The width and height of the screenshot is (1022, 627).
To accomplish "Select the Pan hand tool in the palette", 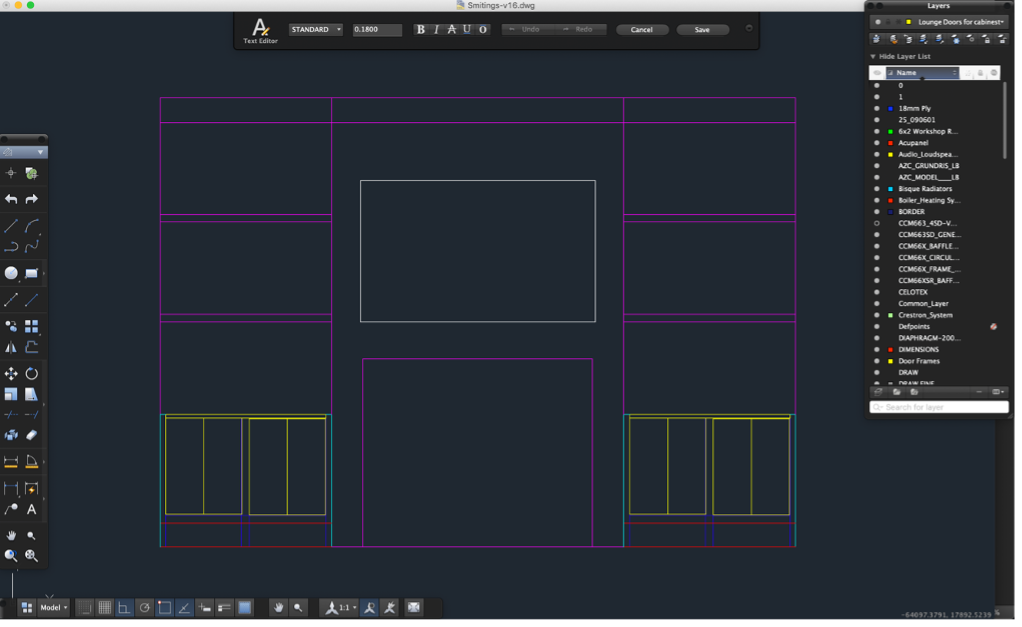I will (11, 535).
